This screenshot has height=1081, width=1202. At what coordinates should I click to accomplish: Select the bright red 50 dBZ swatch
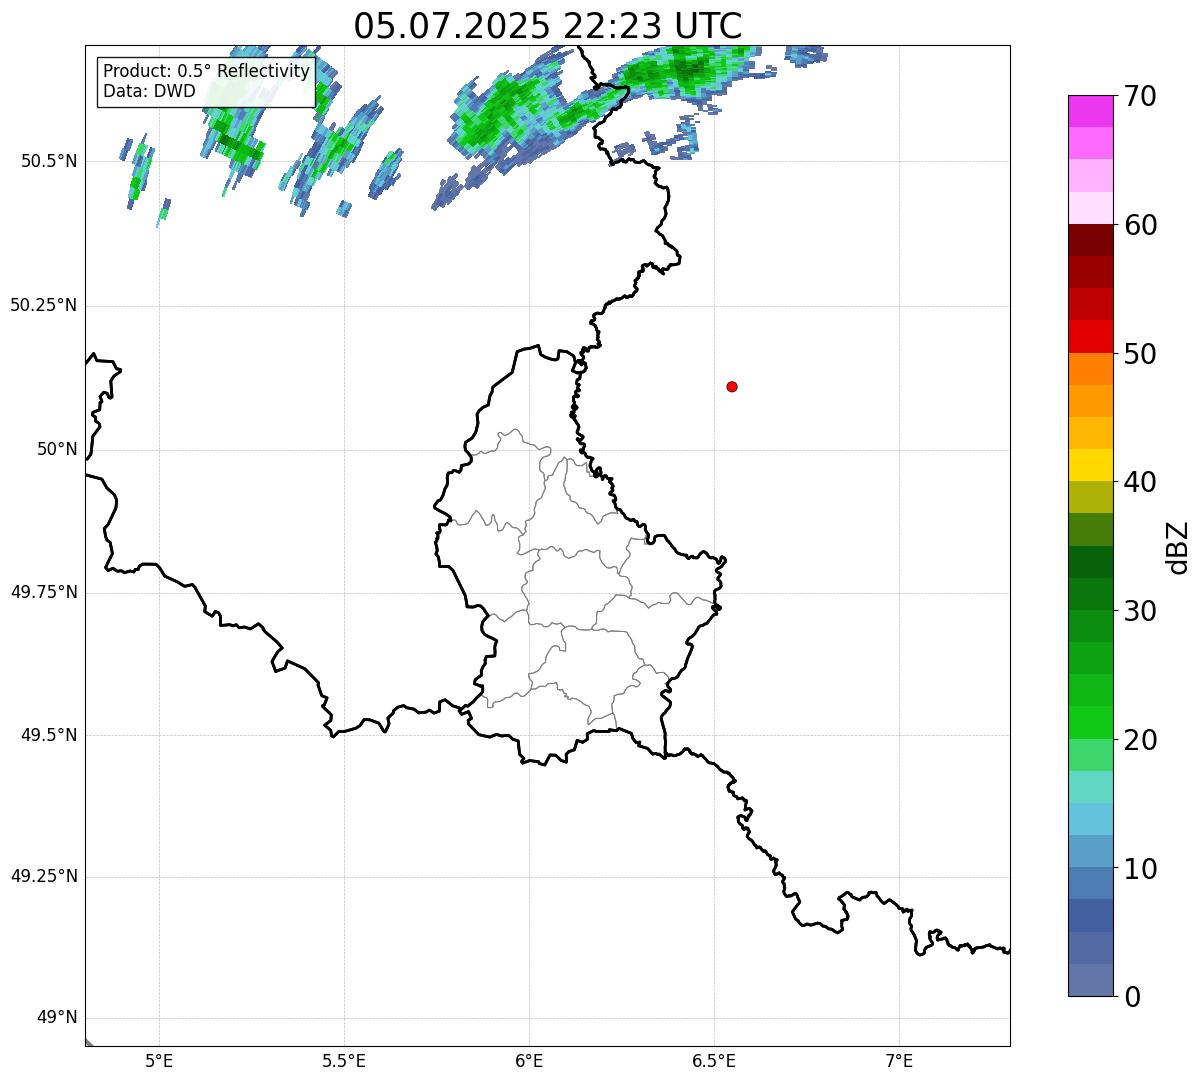[x=1091, y=337]
